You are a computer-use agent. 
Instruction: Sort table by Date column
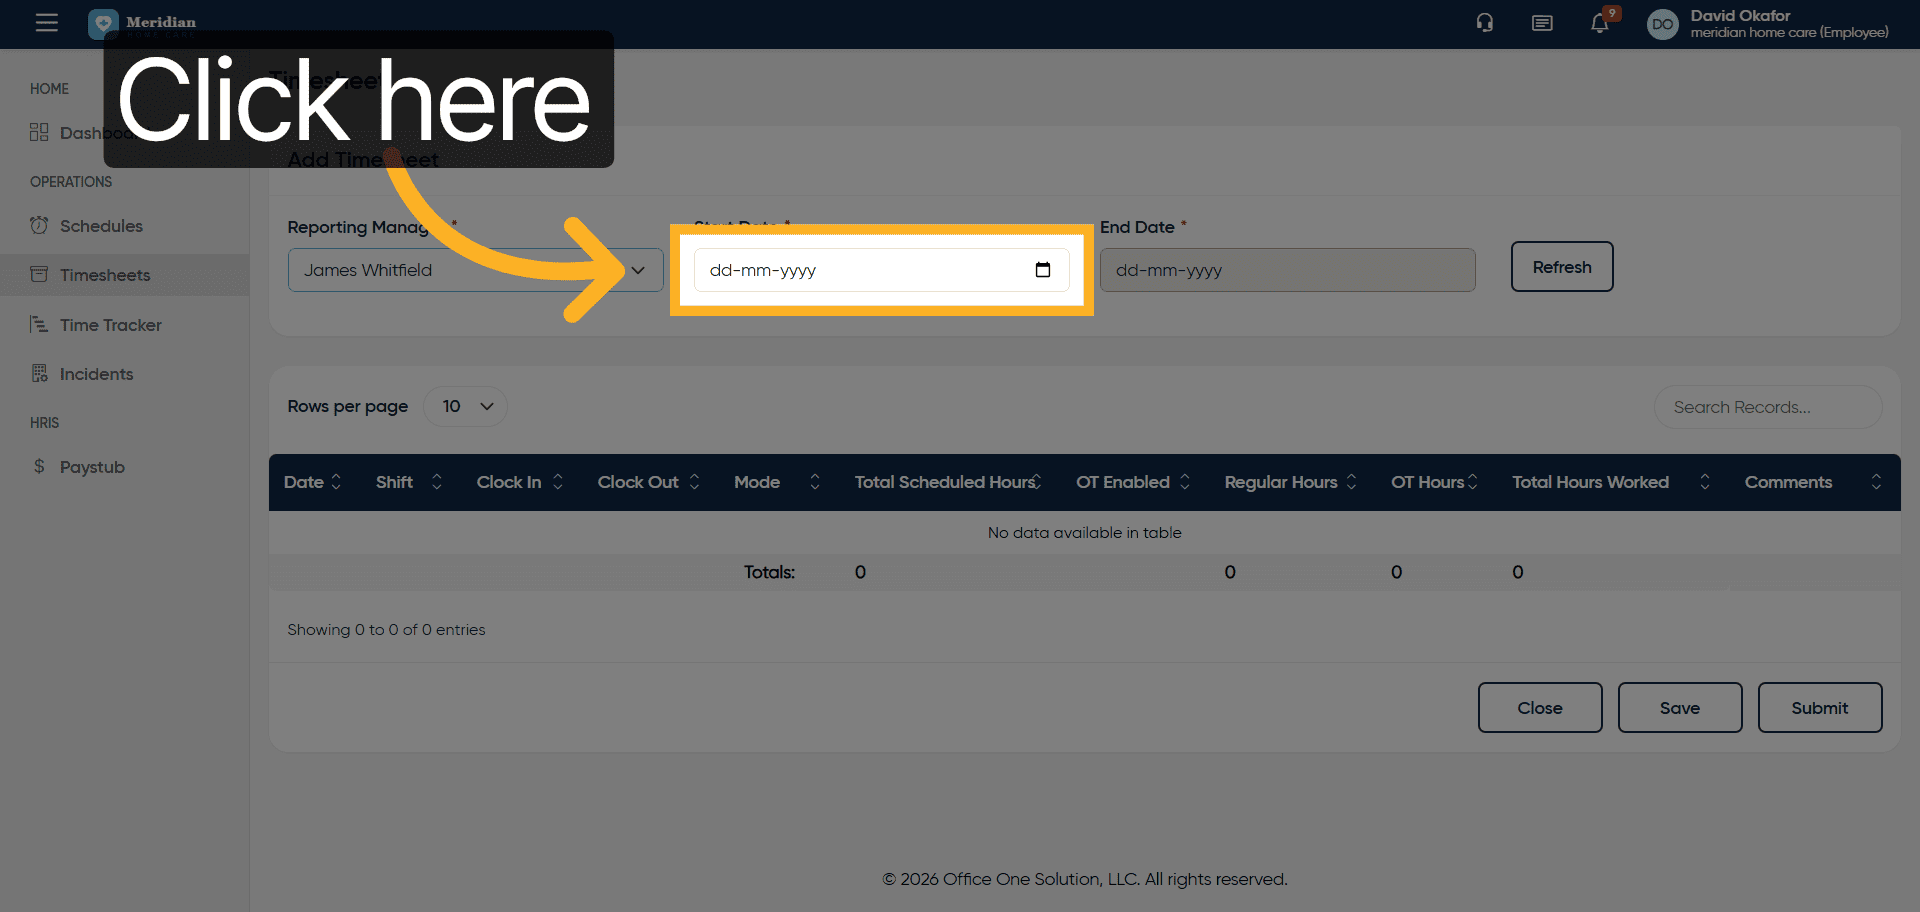click(312, 482)
